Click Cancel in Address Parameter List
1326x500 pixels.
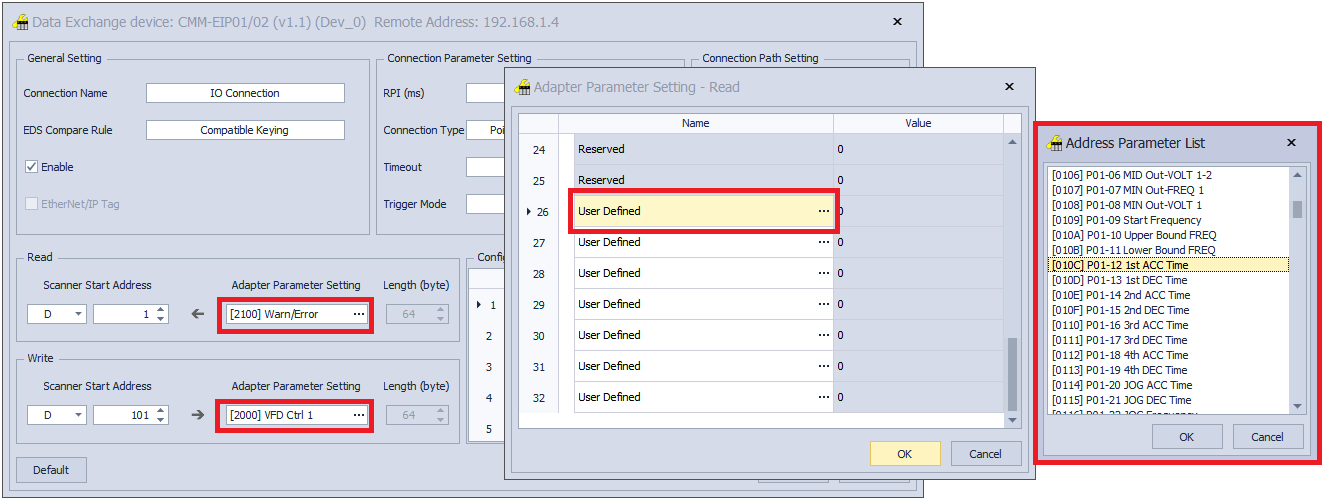1267,437
